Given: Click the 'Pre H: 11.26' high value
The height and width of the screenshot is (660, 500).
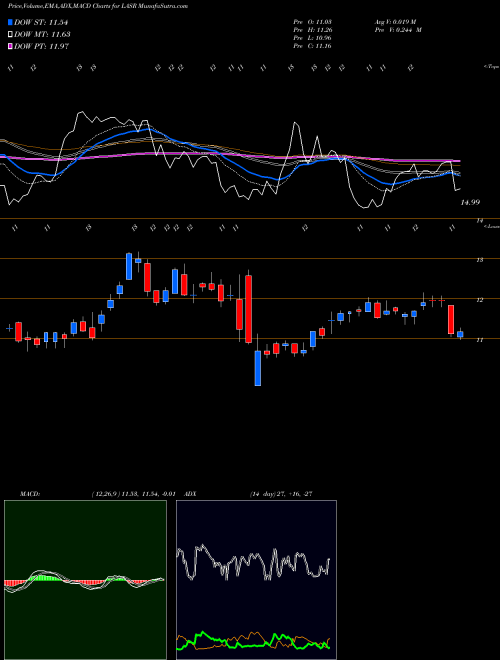Looking at the screenshot, I should pyautogui.click(x=313, y=30).
